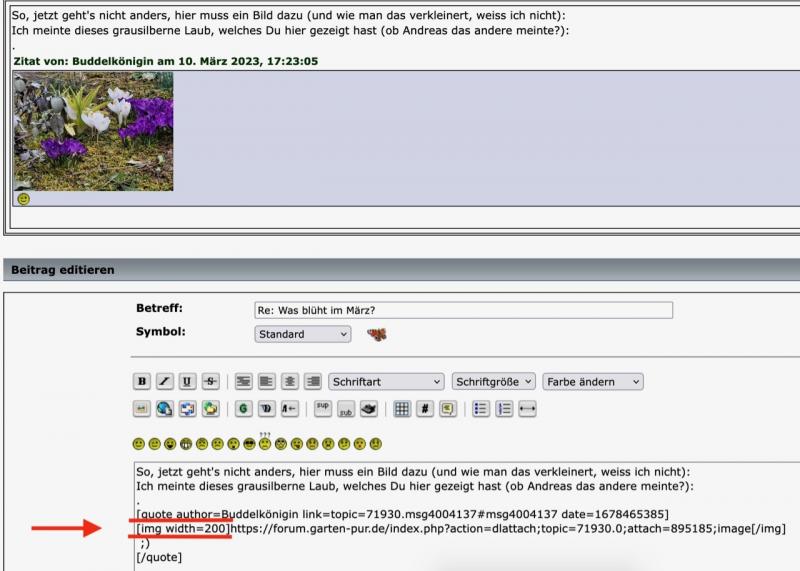Toggle bold formatting button

tap(142, 381)
